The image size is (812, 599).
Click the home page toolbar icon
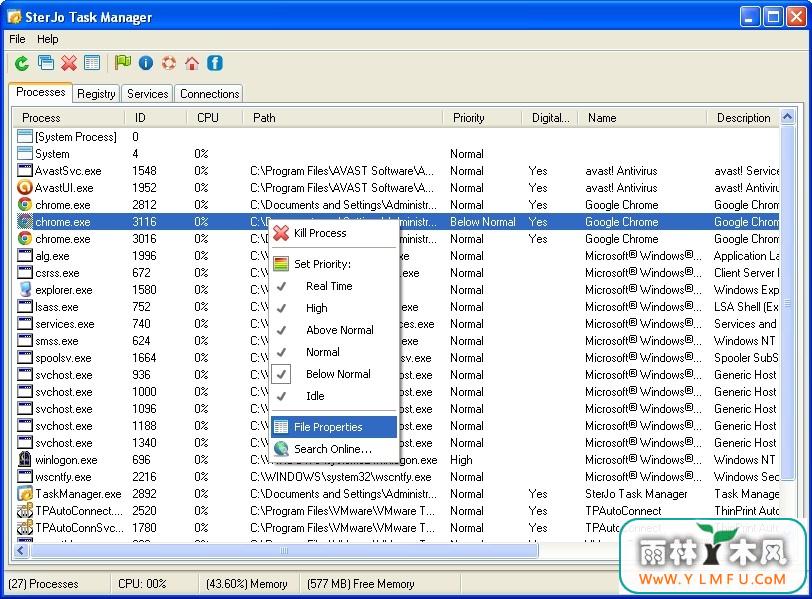(x=192, y=63)
